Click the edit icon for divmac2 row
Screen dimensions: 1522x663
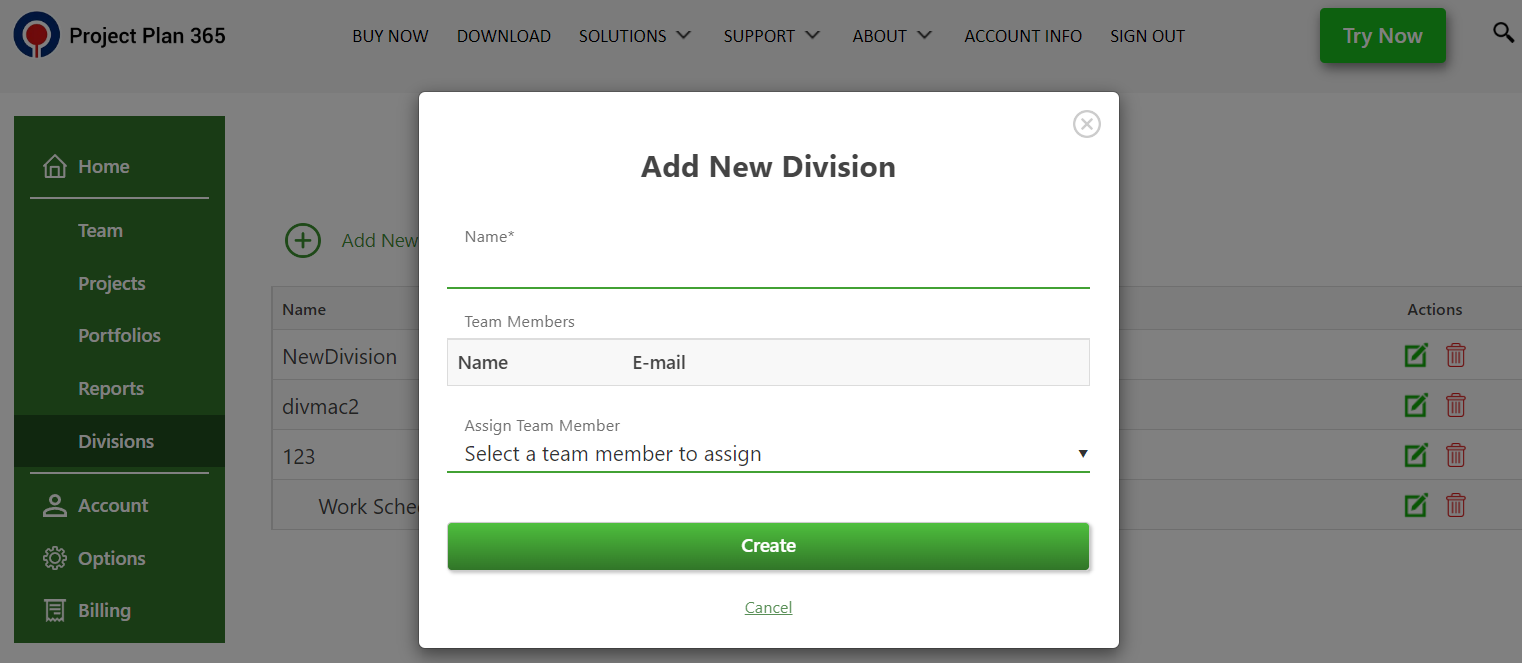tap(1416, 405)
